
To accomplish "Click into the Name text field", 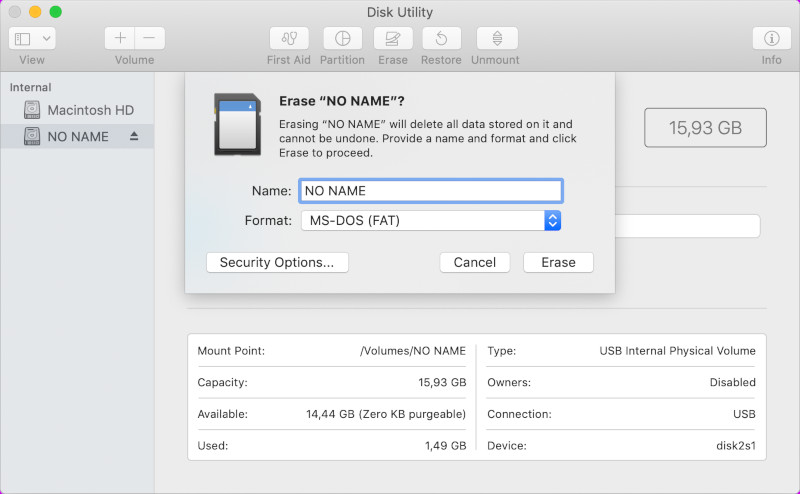I will click(430, 190).
